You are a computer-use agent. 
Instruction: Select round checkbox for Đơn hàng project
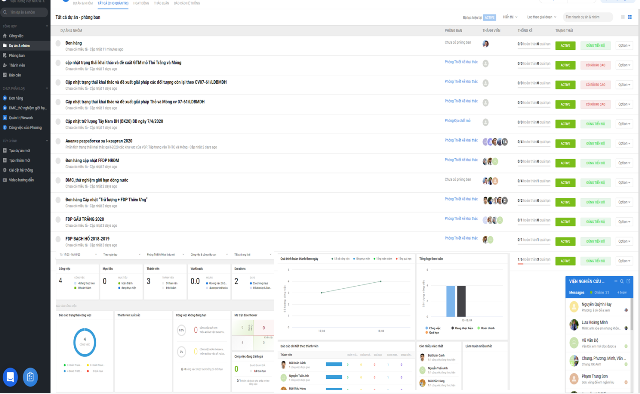58,43
